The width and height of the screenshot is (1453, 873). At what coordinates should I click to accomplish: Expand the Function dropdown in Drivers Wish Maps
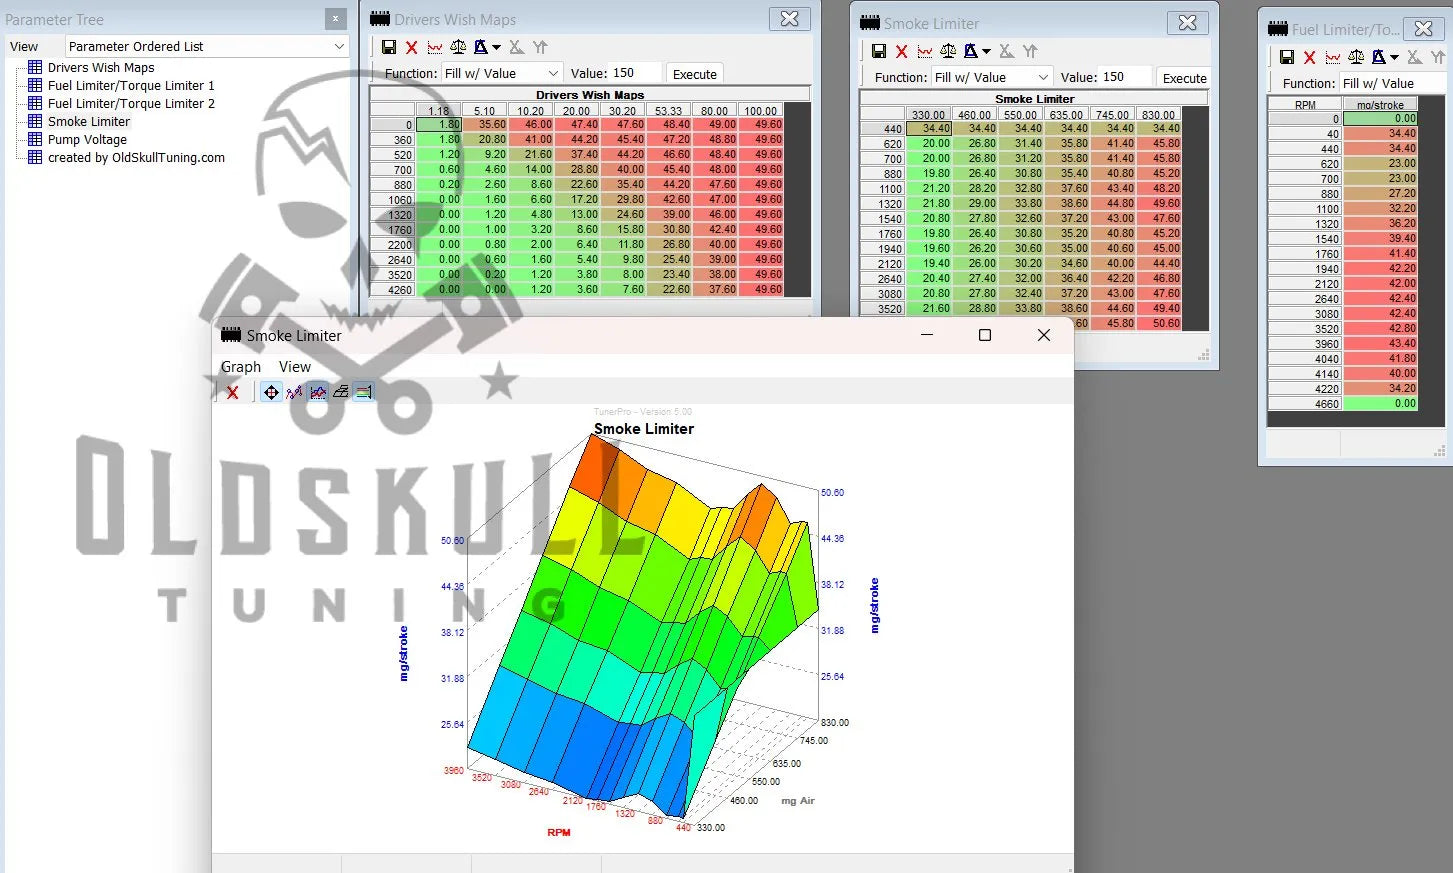pyautogui.click(x=552, y=73)
